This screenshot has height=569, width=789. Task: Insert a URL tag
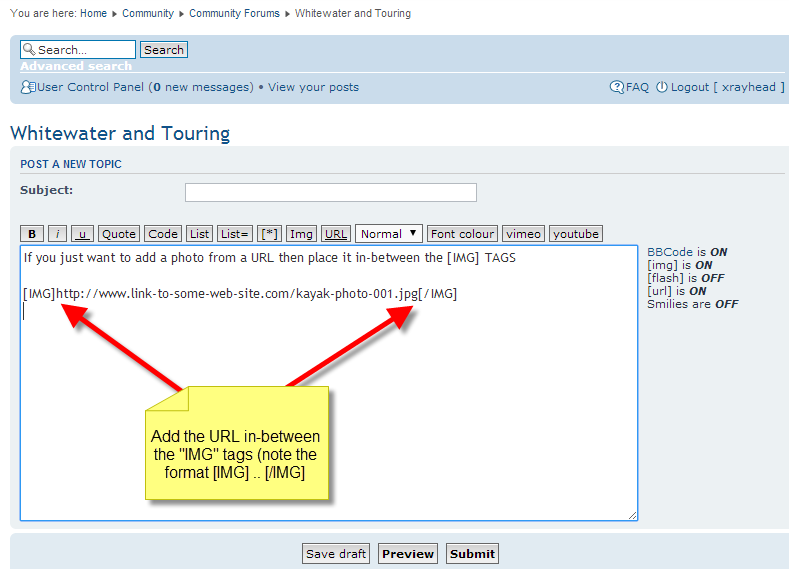click(x=336, y=234)
